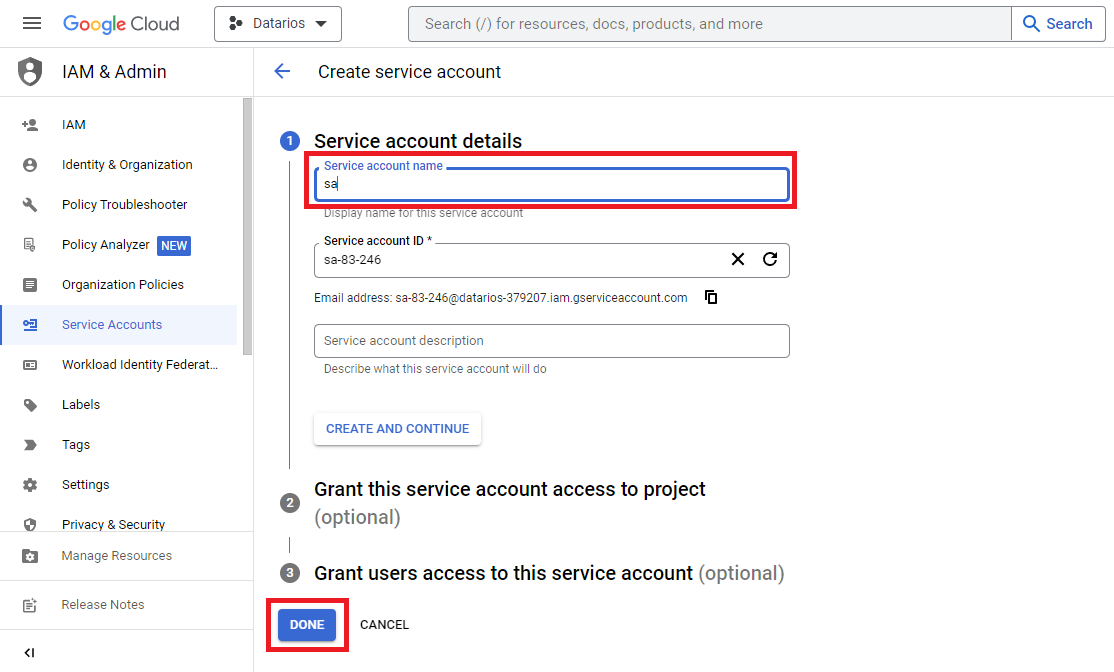This screenshot has height=672, width=1114.
Task: Cancel the service account creation
Action: click(384, 625)
